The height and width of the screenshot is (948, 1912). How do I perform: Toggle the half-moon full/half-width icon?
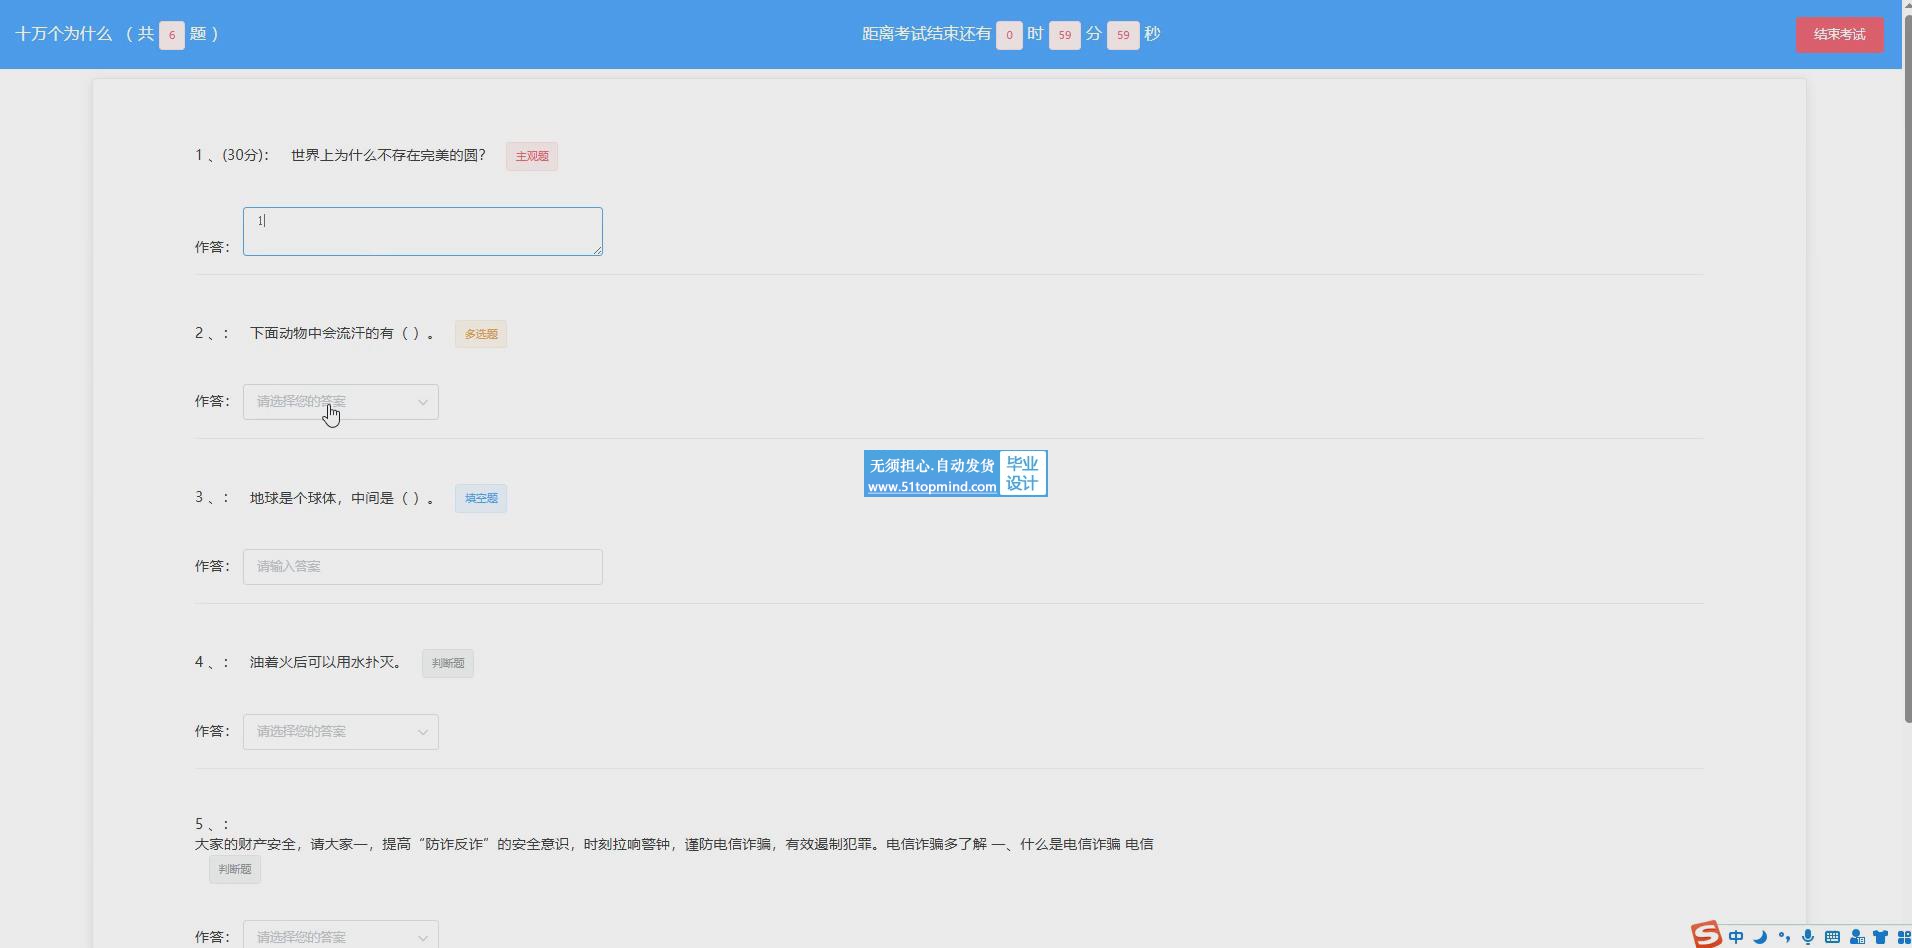tap(1760, 937)
